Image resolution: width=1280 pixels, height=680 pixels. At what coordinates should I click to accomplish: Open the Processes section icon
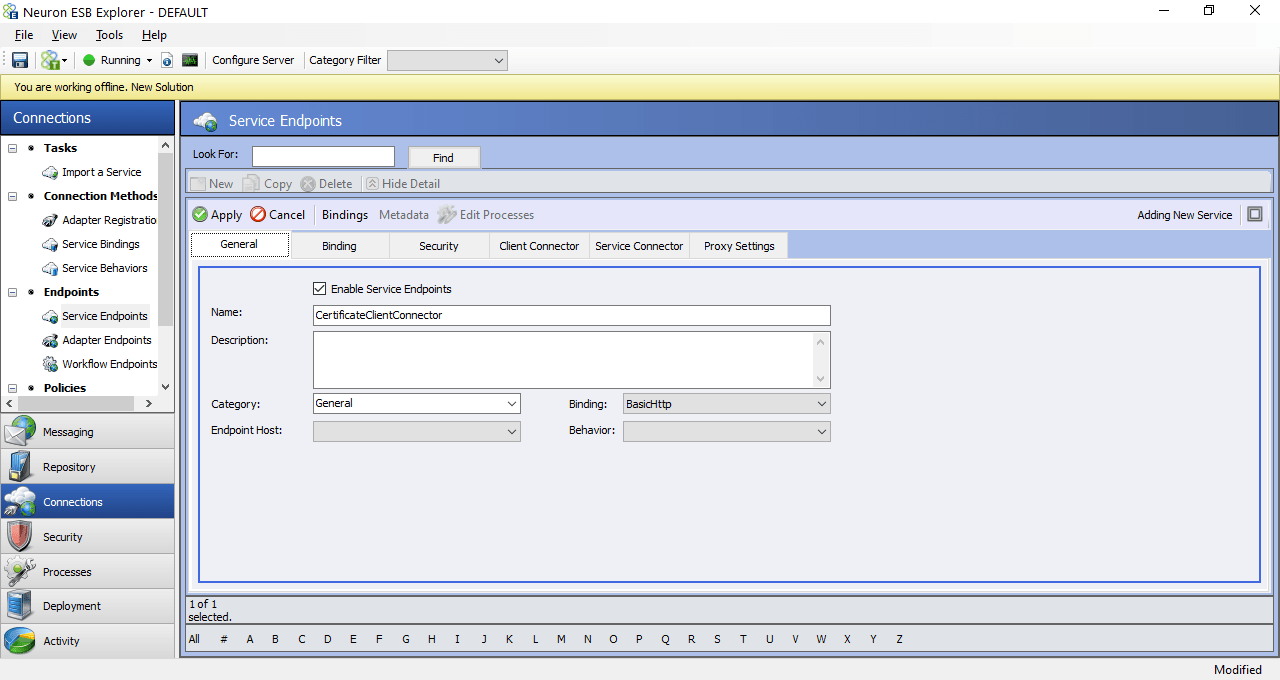(20, 572)
